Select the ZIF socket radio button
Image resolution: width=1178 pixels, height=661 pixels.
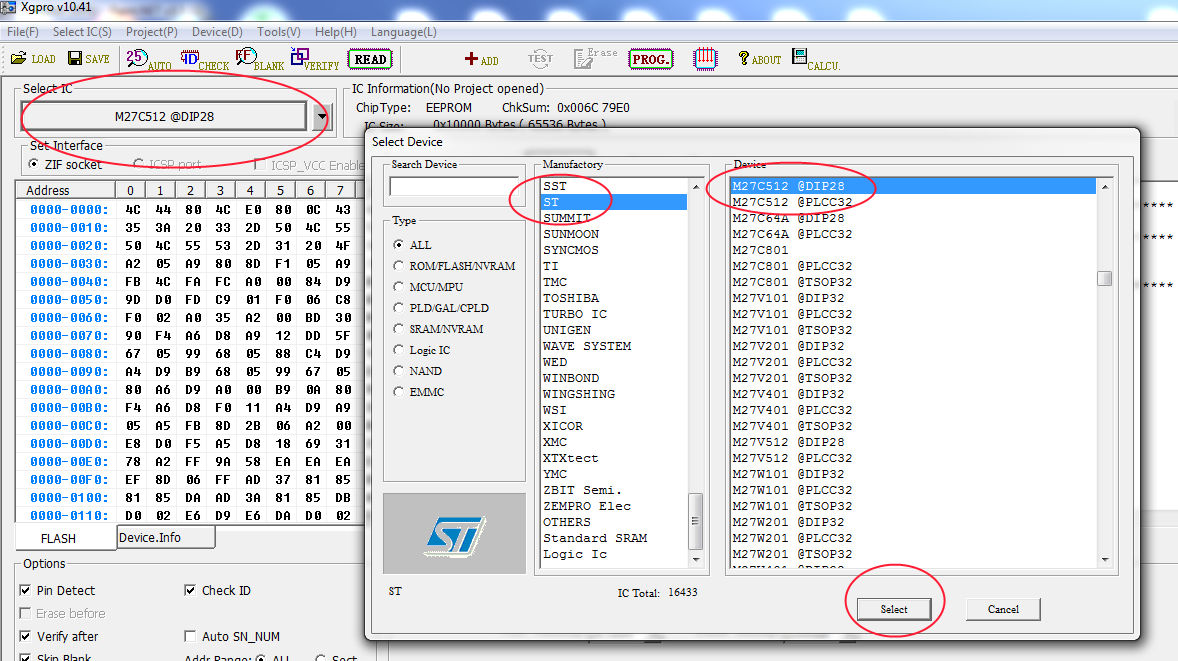[x=34, y=164]
